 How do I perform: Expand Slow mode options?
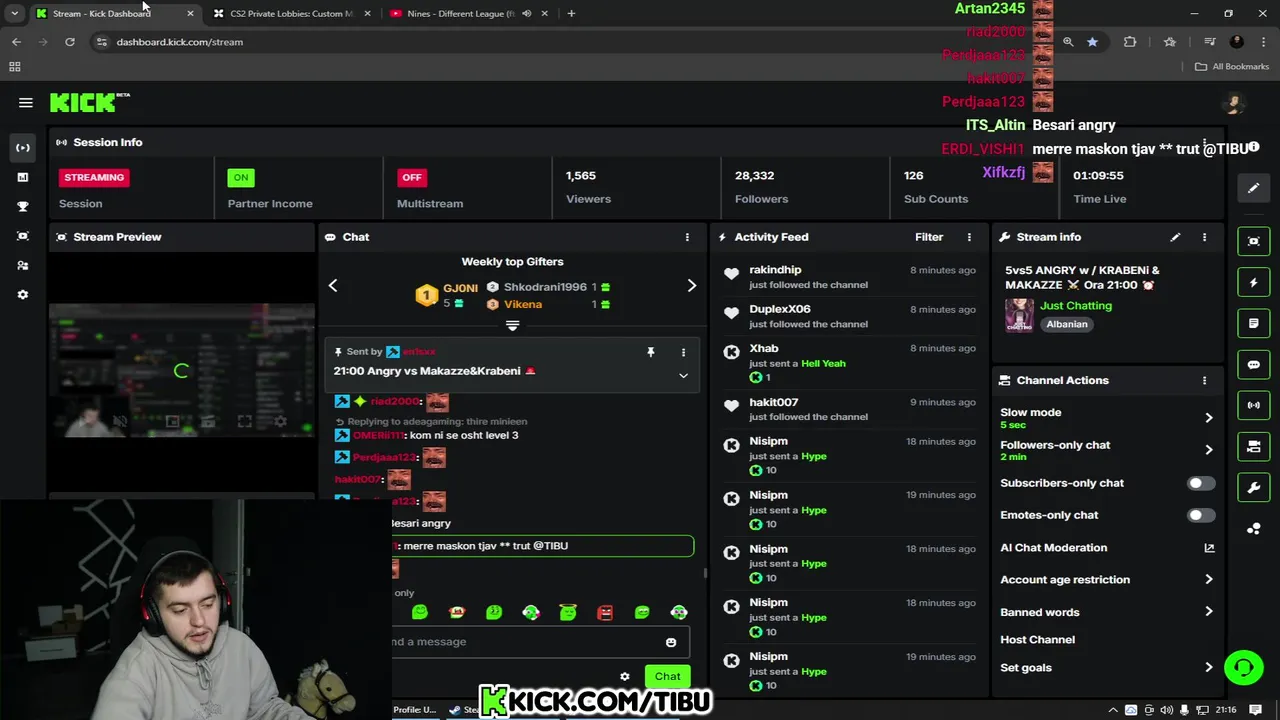pos(1209,418)
